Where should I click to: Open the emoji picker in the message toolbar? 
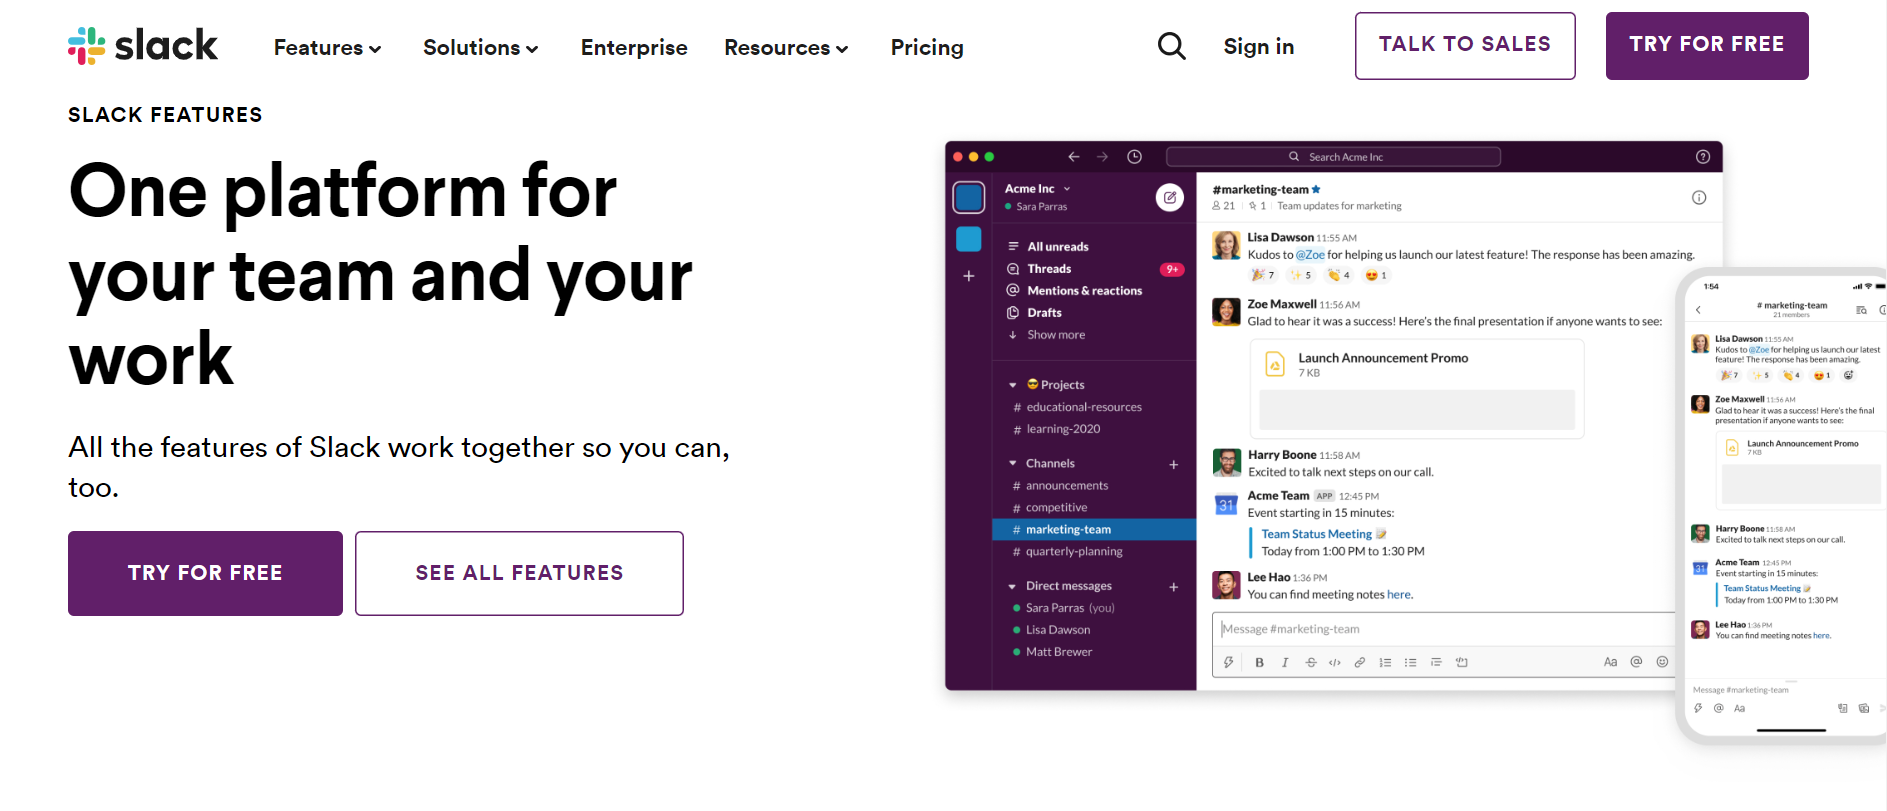[x=1661, y=661]
